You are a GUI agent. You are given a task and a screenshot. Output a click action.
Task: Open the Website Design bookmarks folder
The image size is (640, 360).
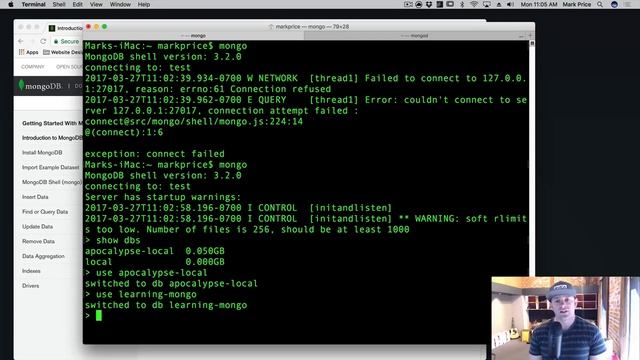[x=62, y=52]
